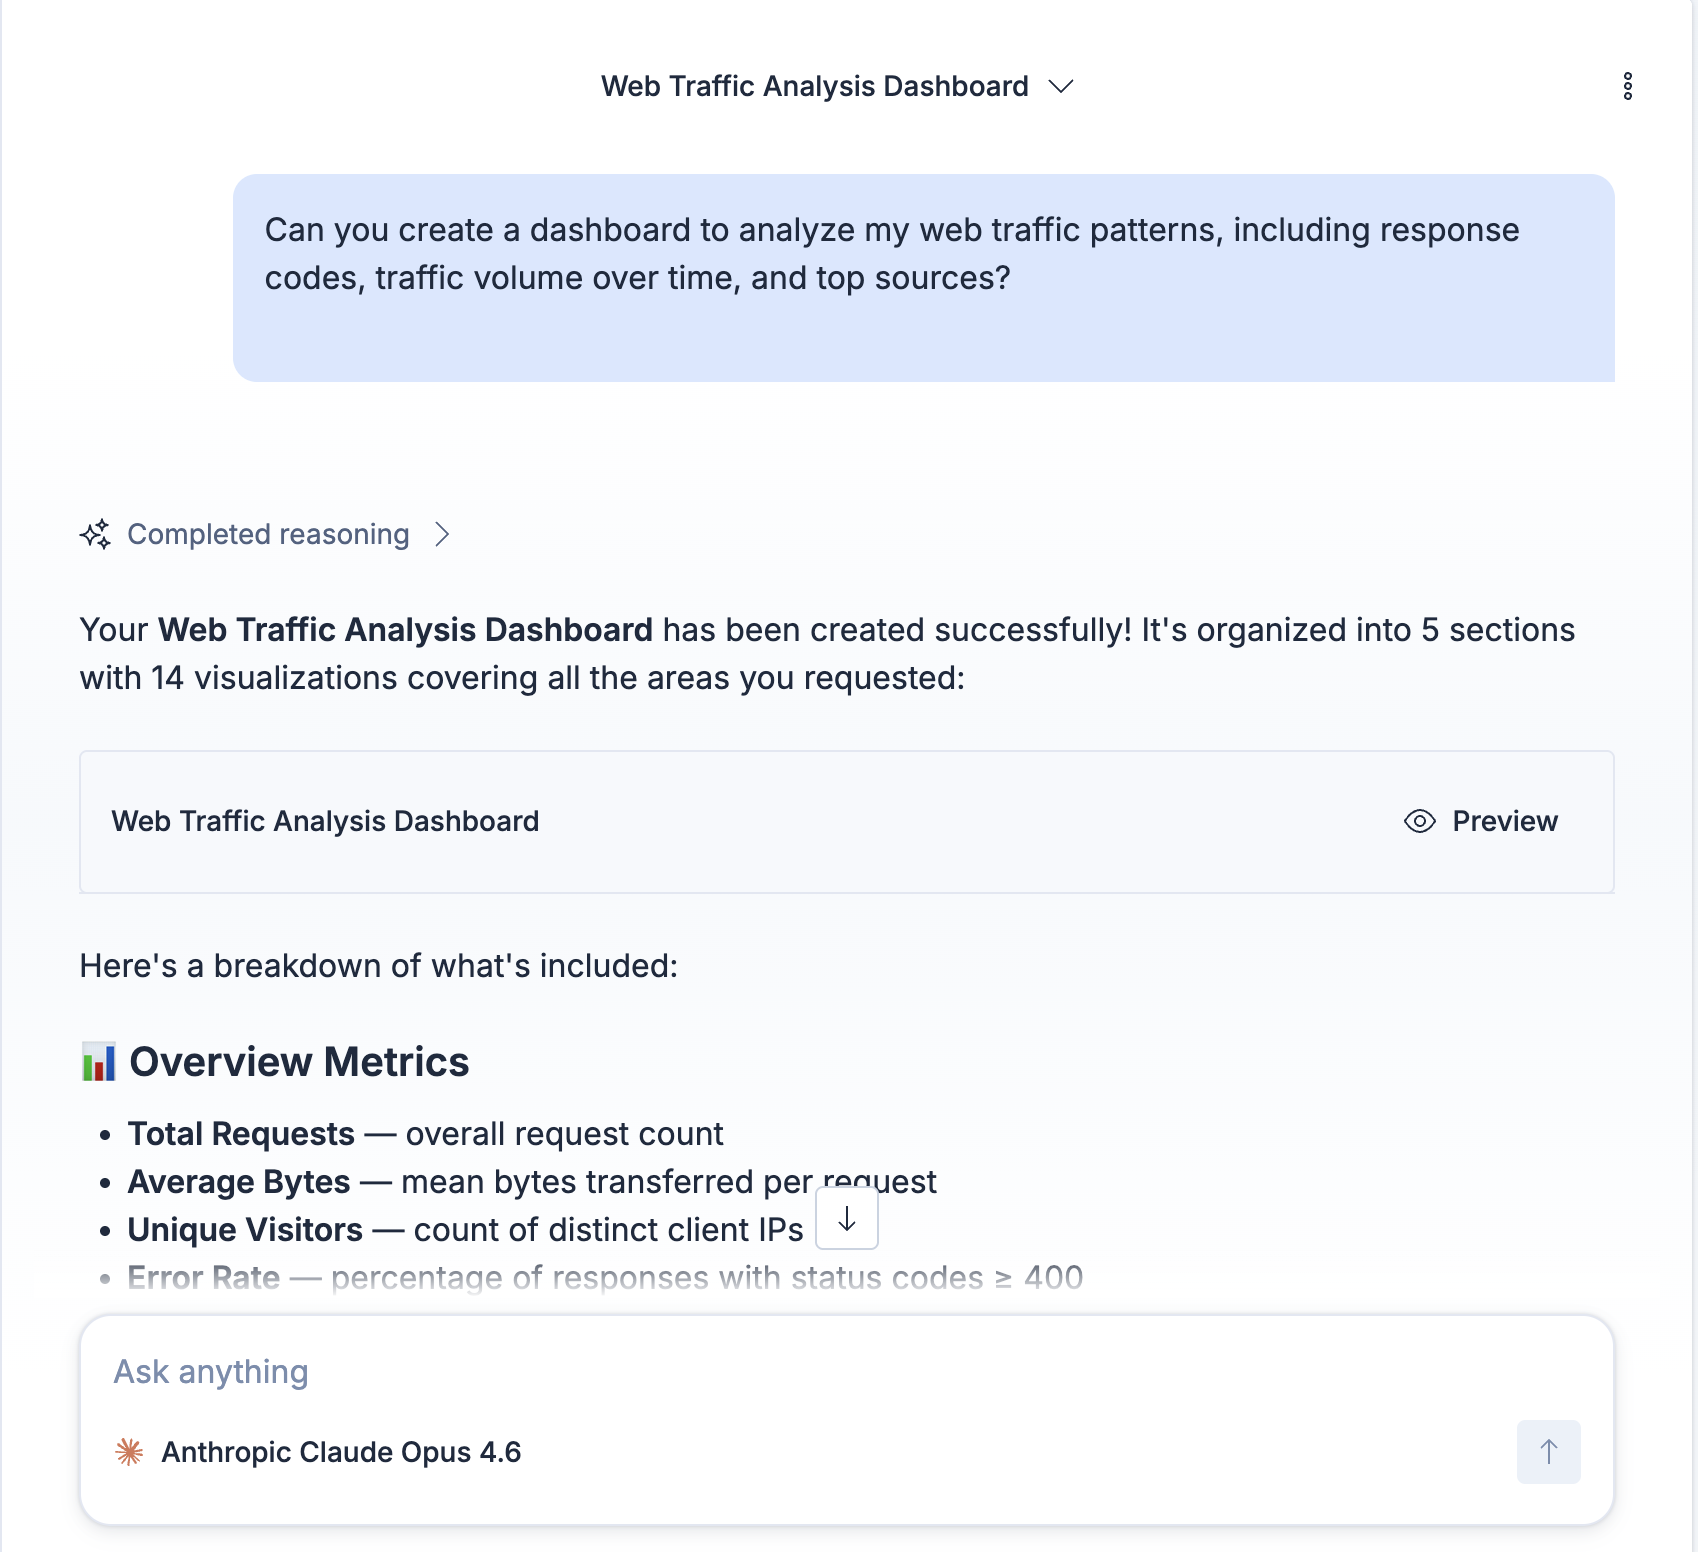
Task: Expand the Completed reasoning section
Action: tap(268, 534)
